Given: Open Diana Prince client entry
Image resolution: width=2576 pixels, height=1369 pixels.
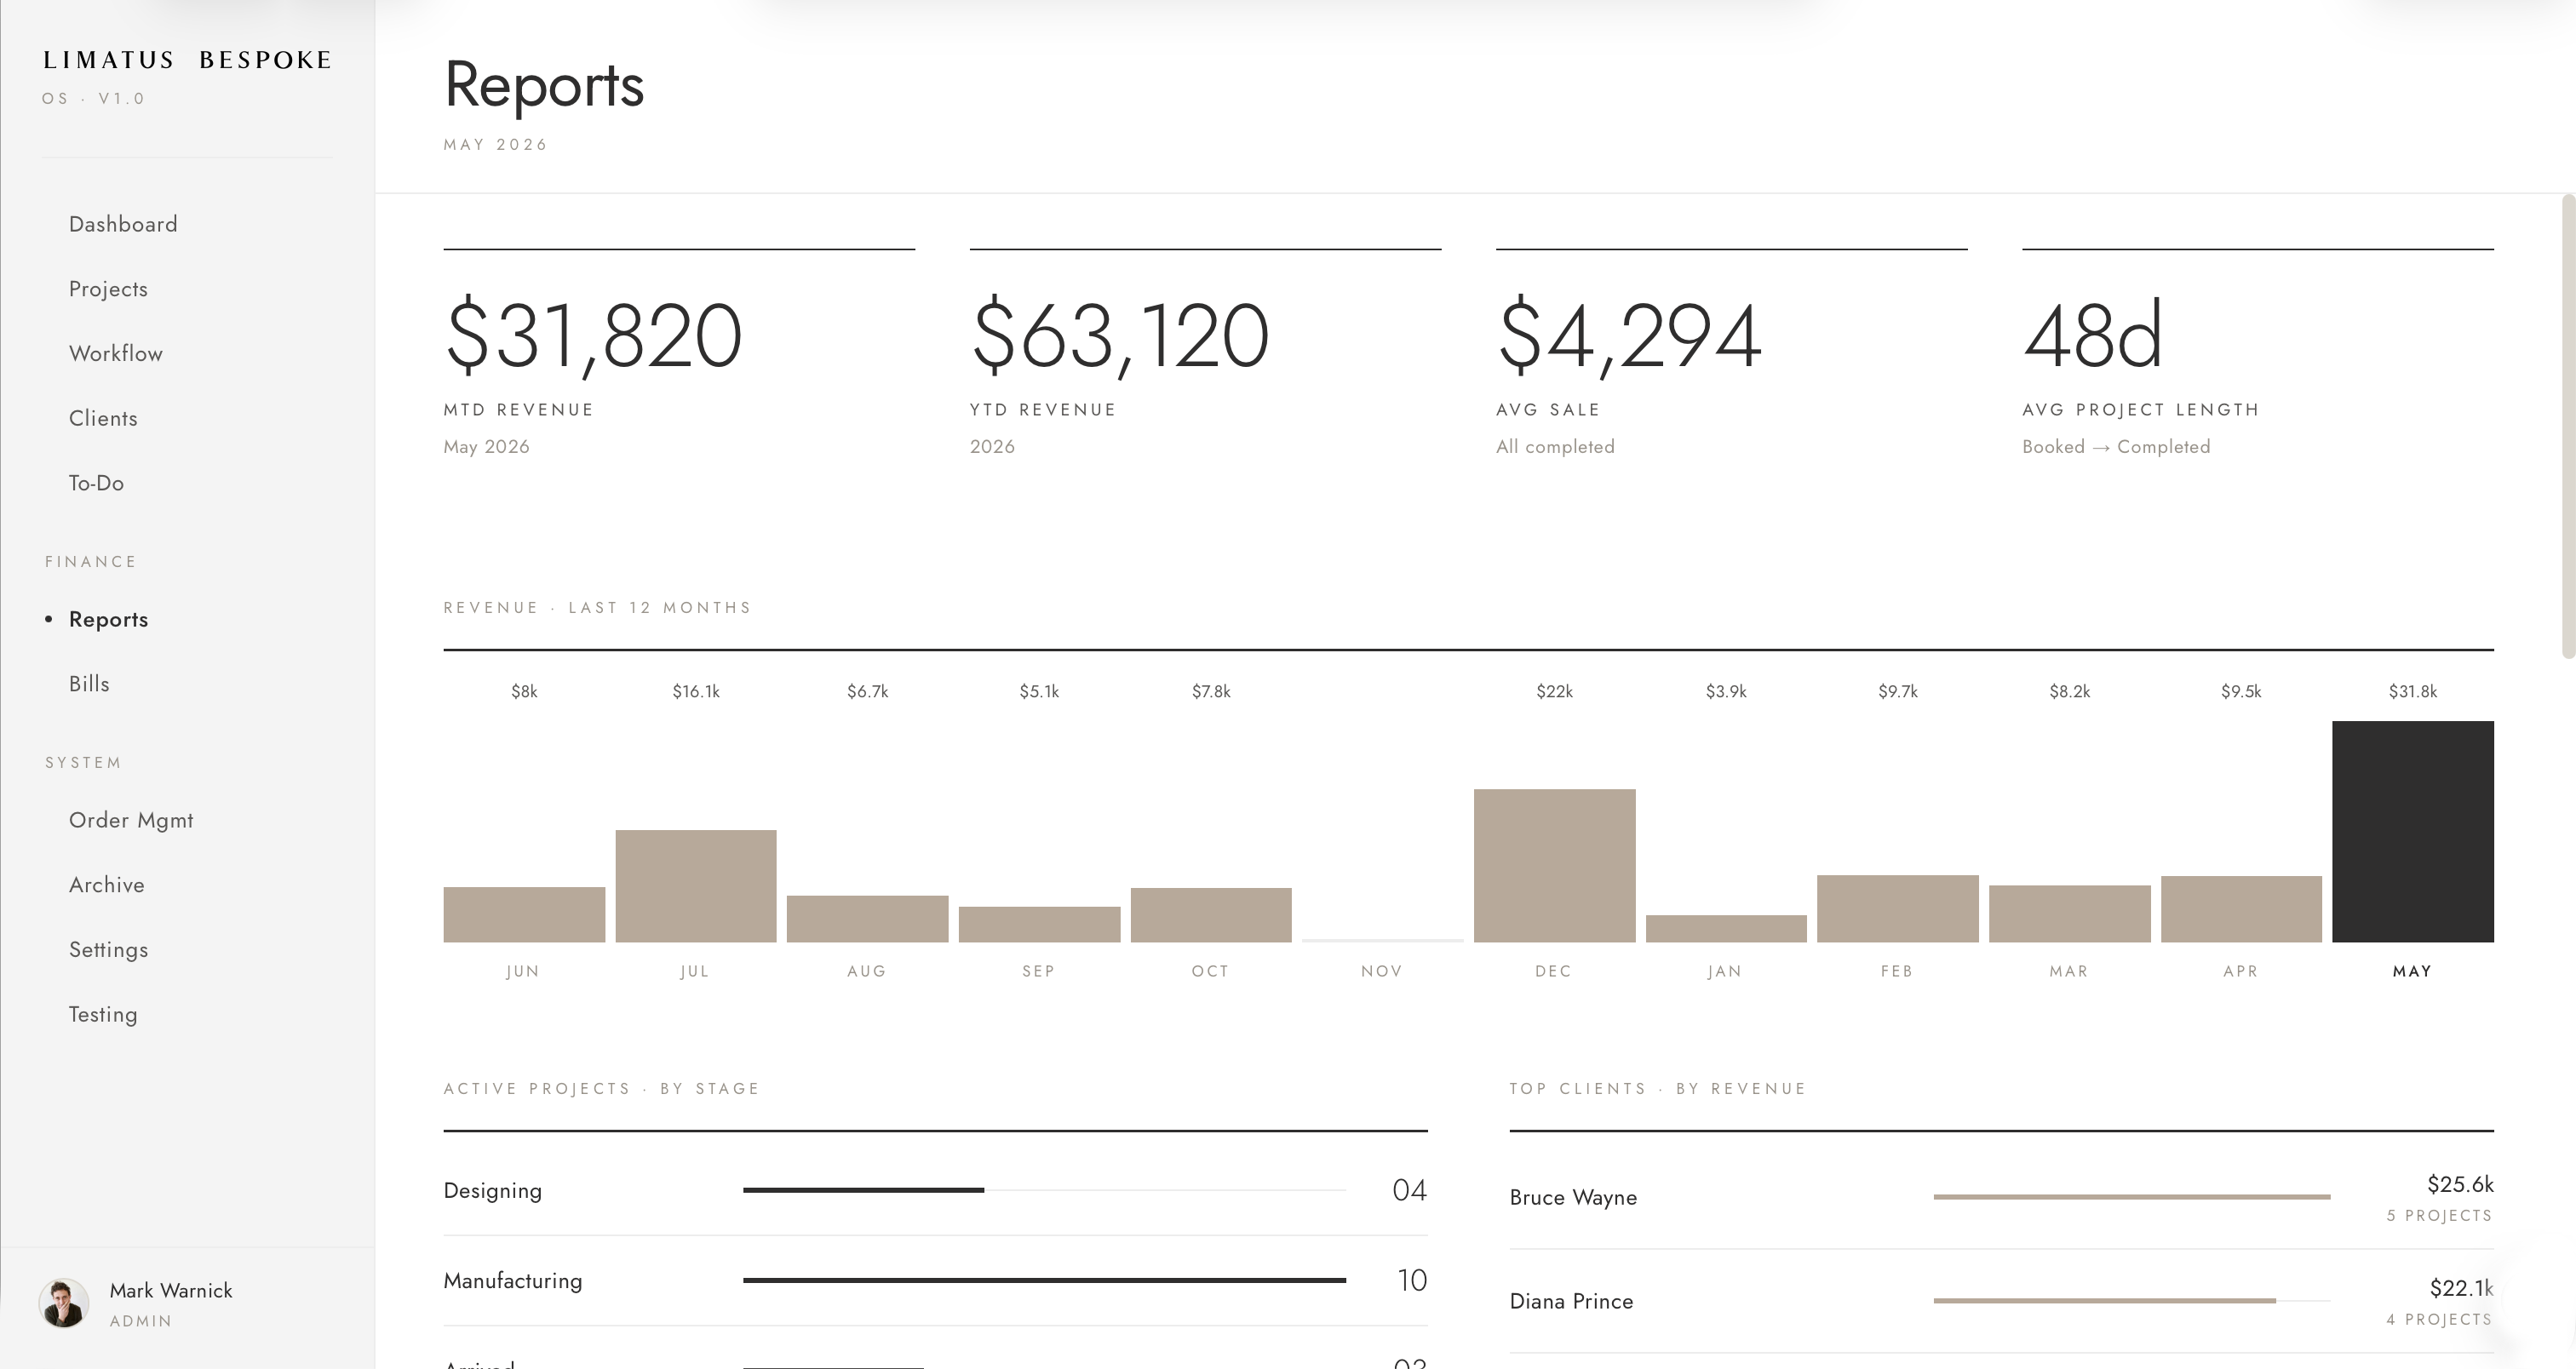Looking at the screenshot, I should point(2001,1301).
